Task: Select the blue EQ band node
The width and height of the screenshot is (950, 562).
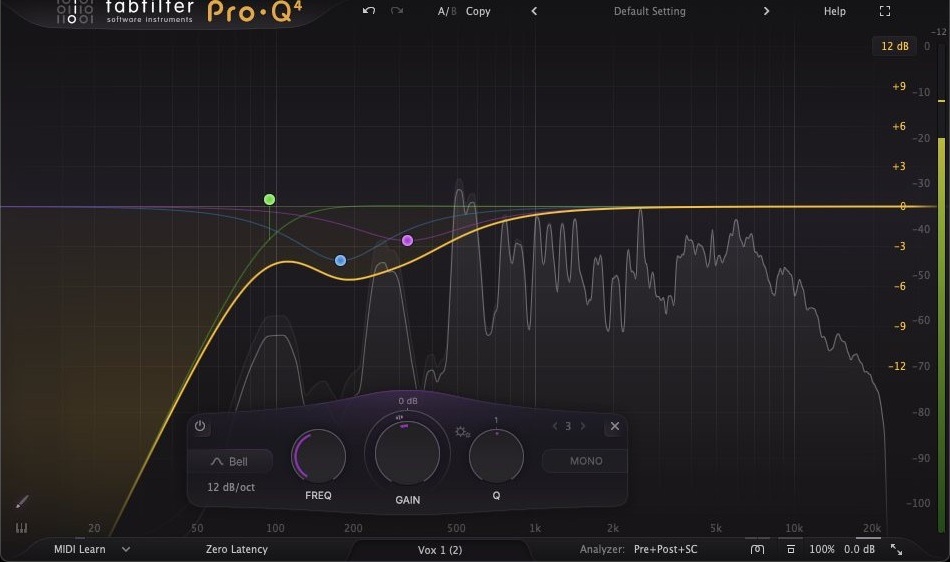Action: pyautogui.click(x=340, y=260)
